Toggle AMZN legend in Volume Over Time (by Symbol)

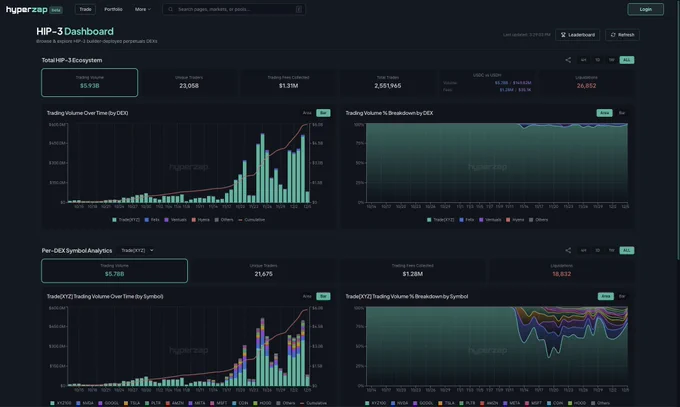[x=174, y=403]
